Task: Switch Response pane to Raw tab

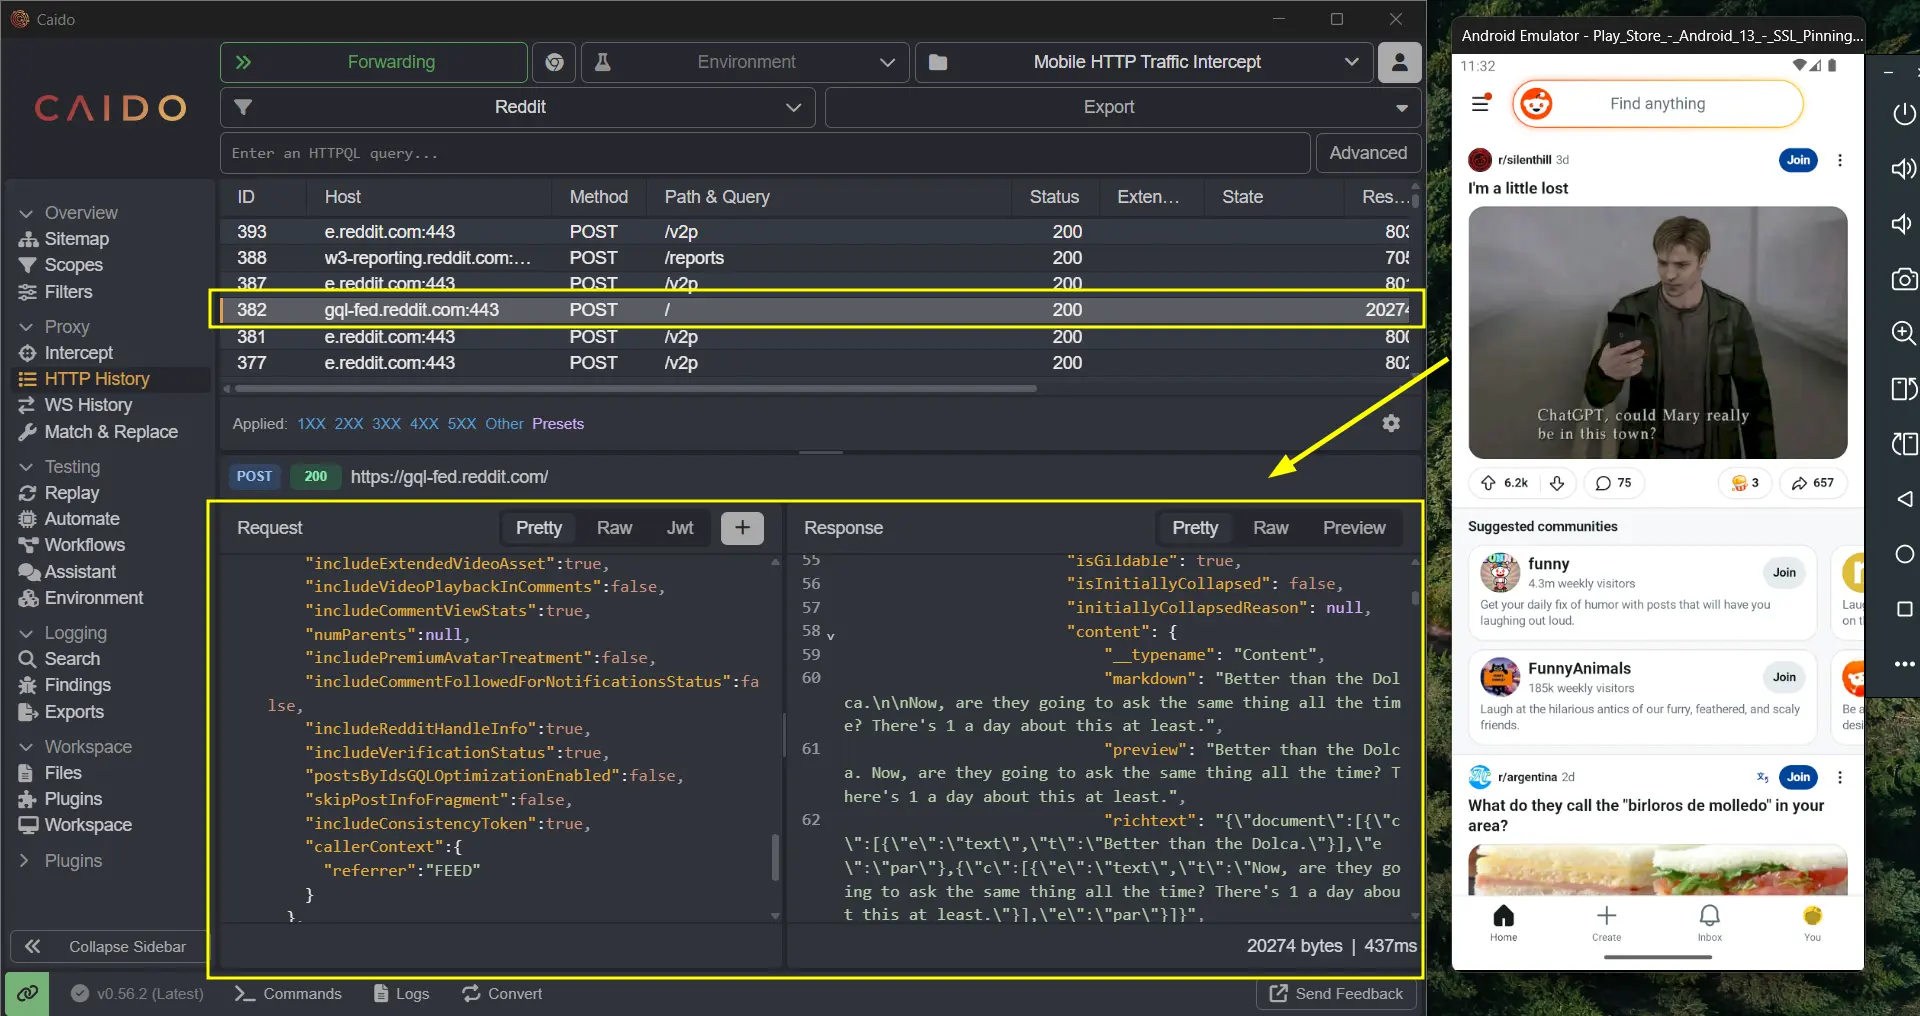Action: coord(1271,528)
